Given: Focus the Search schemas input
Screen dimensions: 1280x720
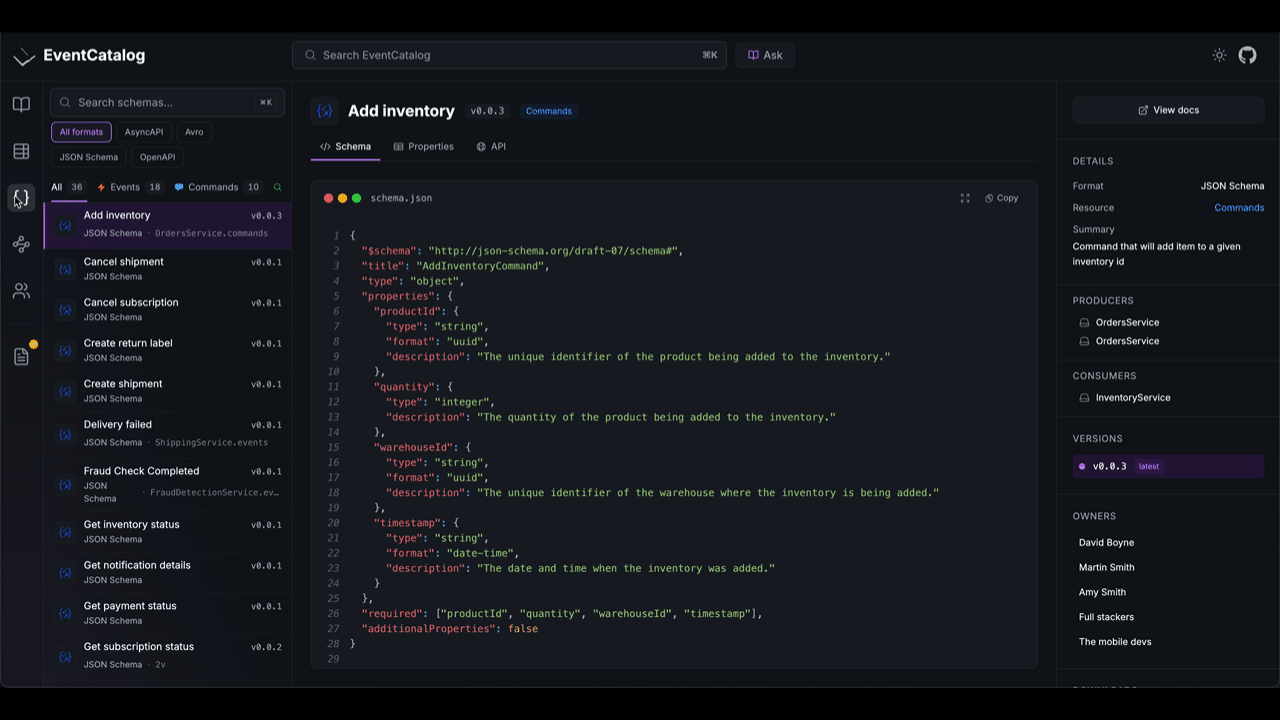Looking at the screenshot, I should (x=167, y=102).
